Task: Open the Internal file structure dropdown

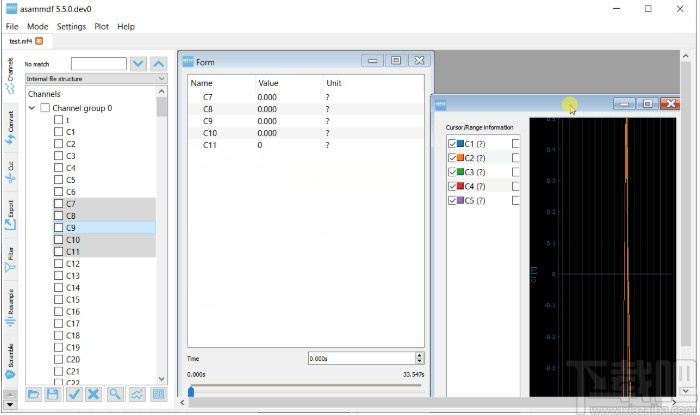Action: click(96, 79)
